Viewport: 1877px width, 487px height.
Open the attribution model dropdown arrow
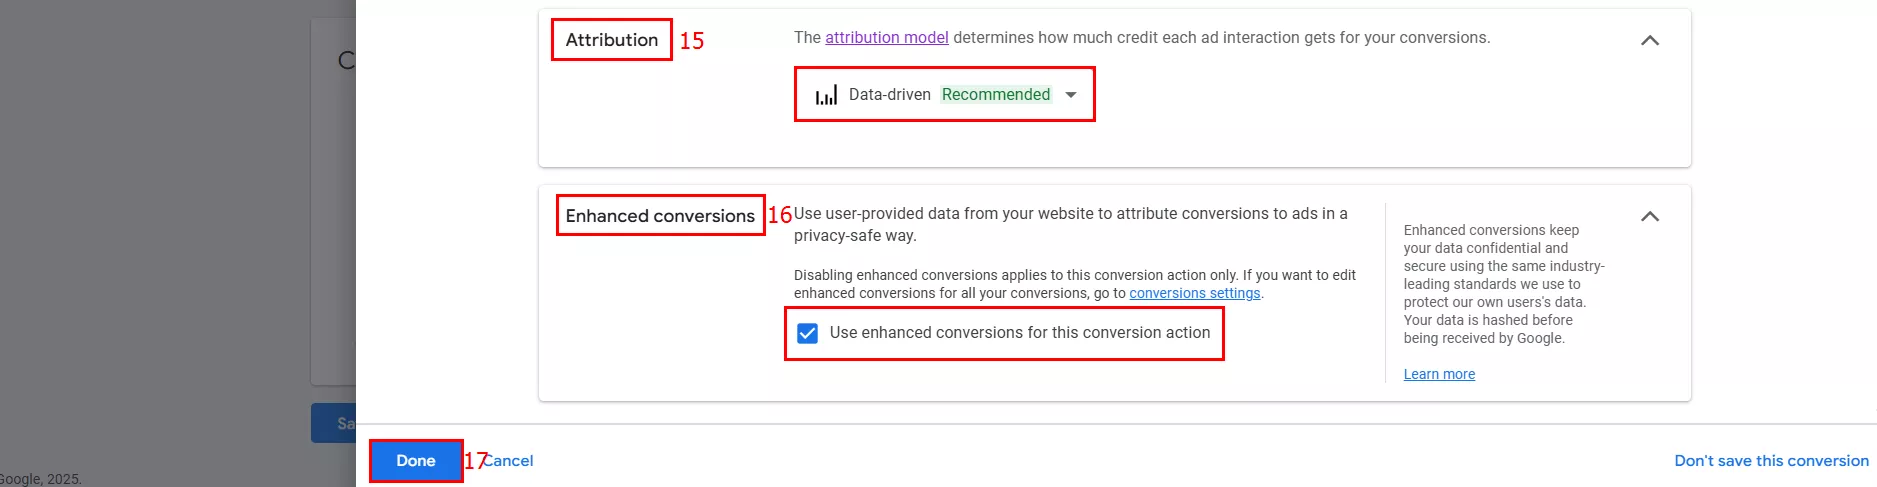click(1071, 95)
